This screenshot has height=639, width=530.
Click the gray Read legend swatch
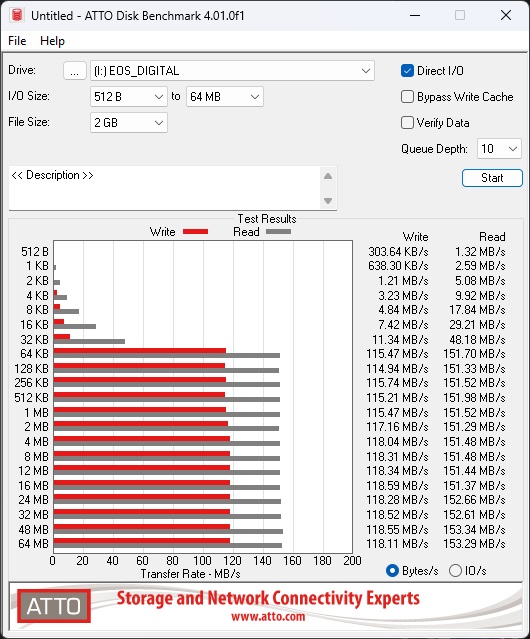(278, 231)
